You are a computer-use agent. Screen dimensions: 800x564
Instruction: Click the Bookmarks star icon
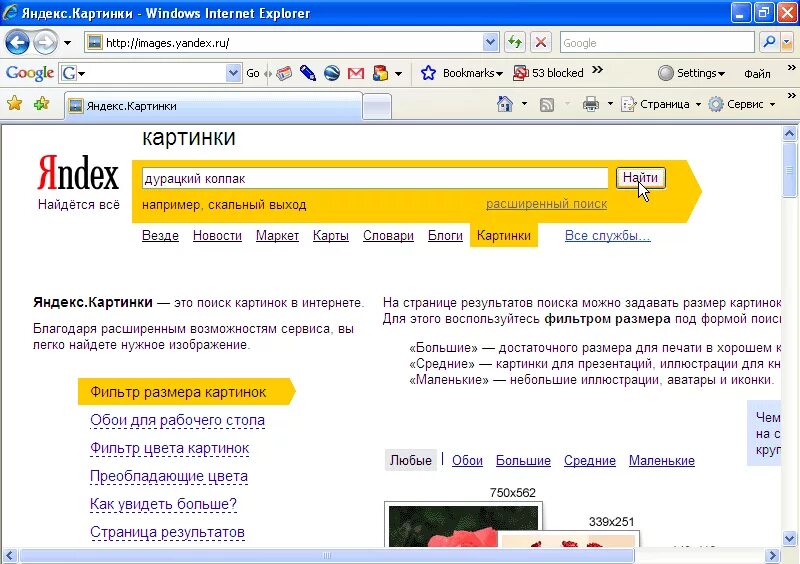point(428,73)
